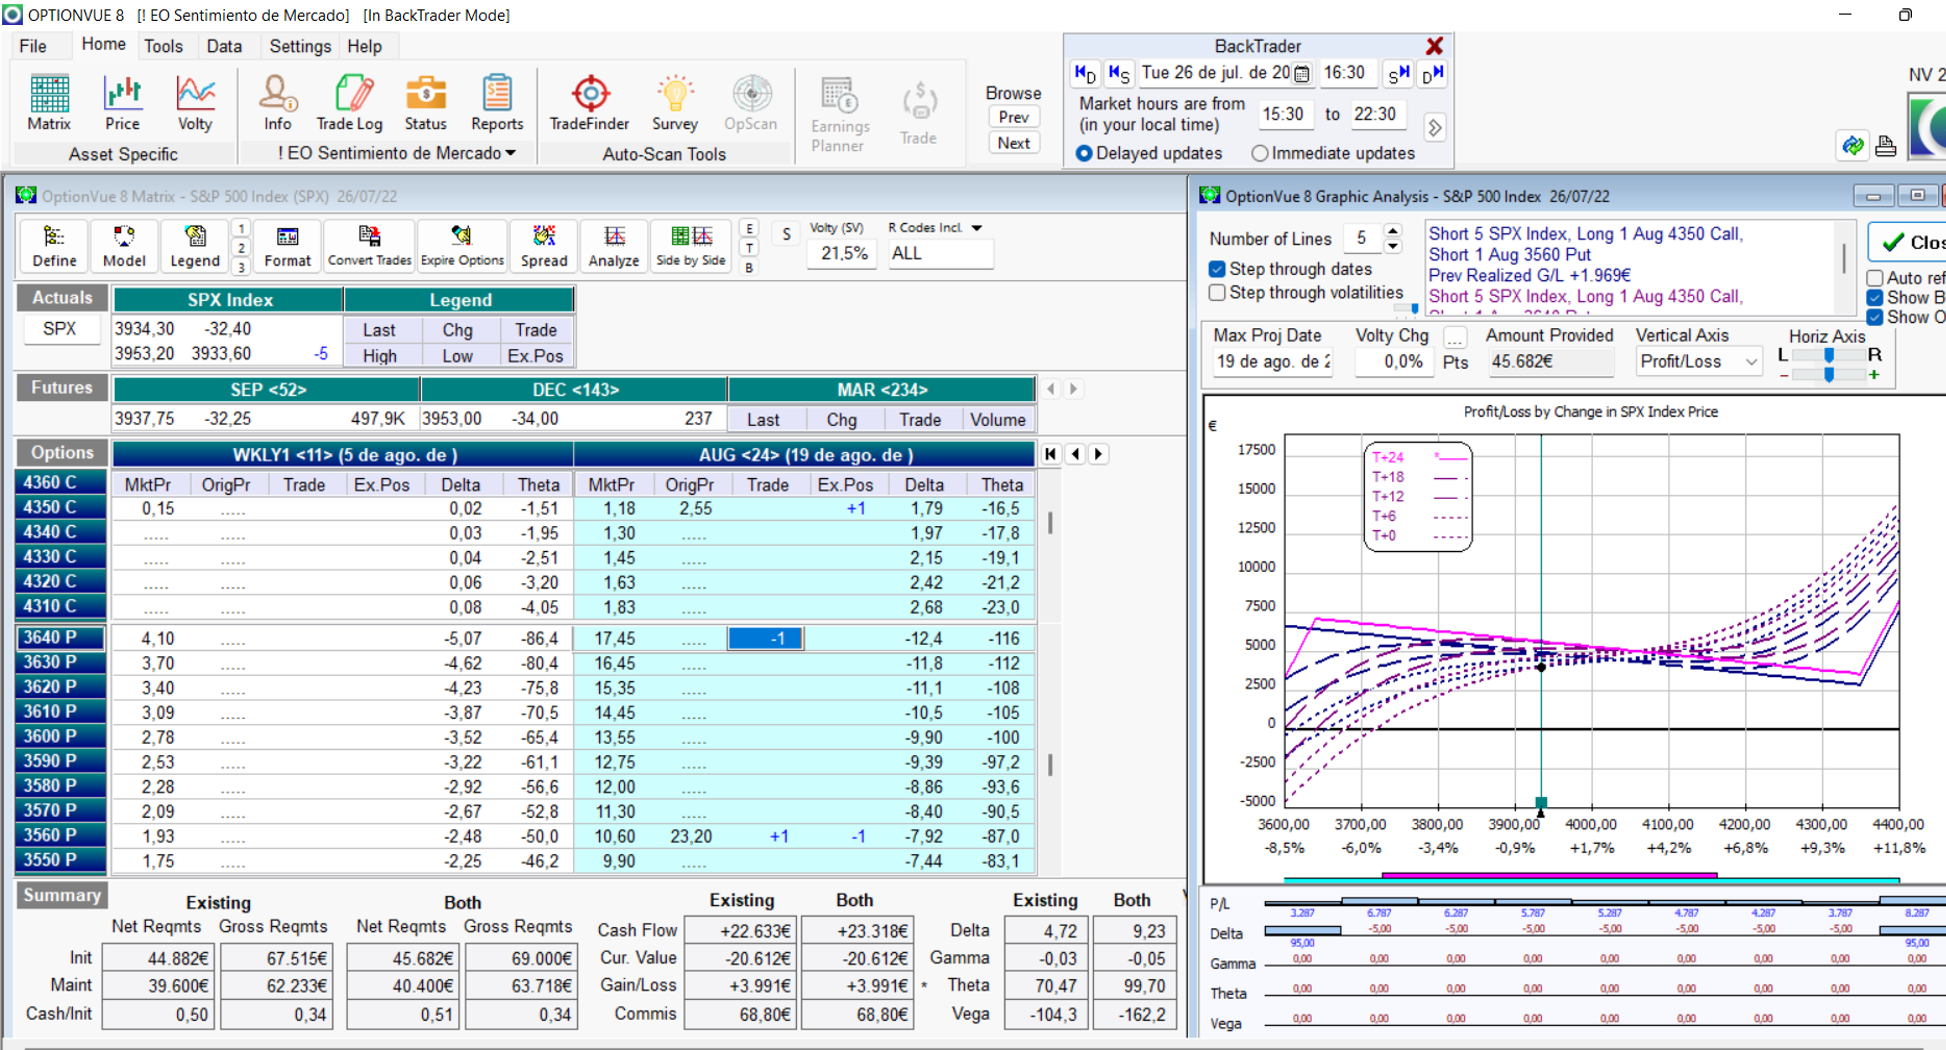
Task: Toggle the Show B checkbox
Action: 1875,298
